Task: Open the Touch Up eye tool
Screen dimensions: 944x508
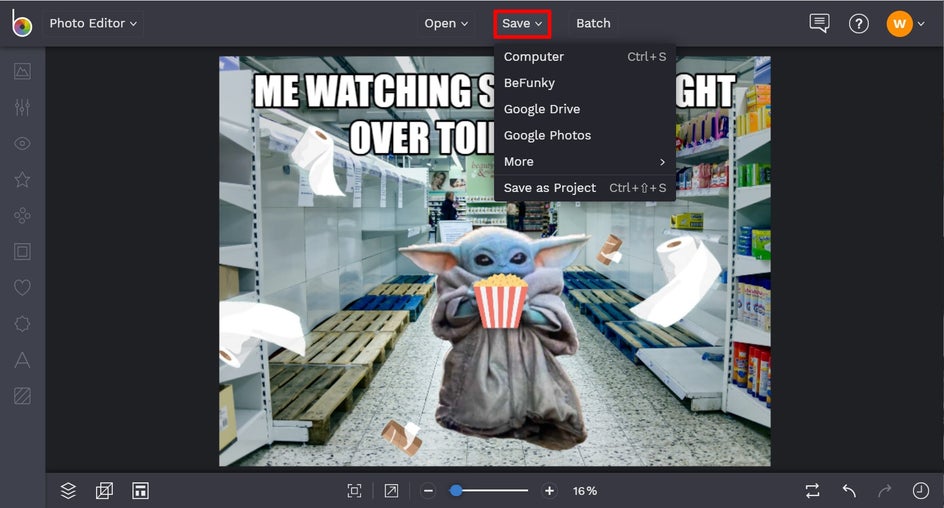Action: (22, 144)
